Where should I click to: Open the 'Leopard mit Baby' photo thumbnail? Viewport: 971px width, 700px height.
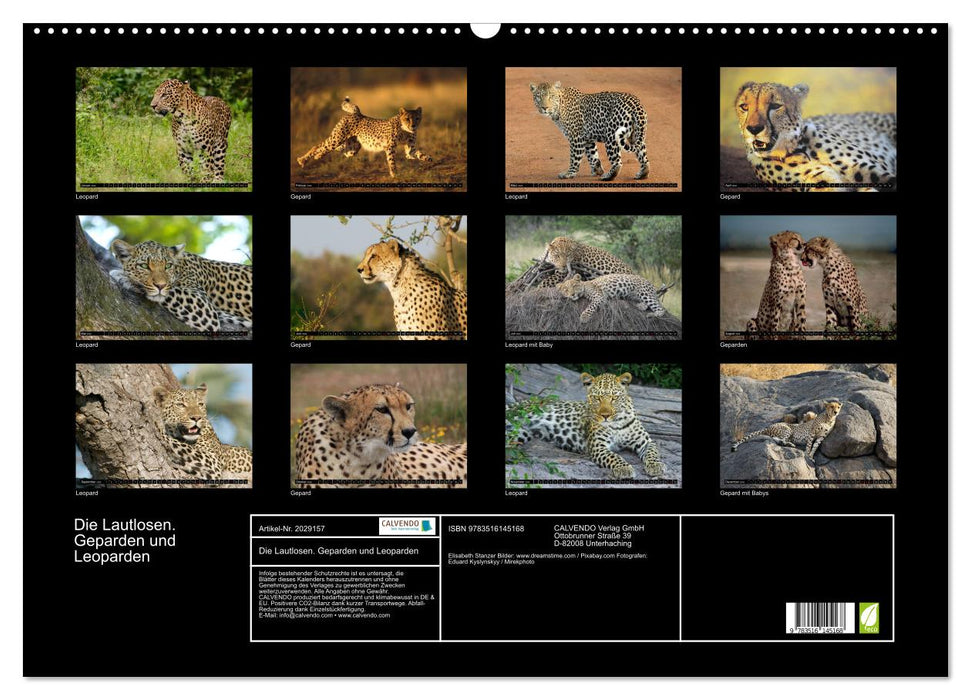pos(590,273)
